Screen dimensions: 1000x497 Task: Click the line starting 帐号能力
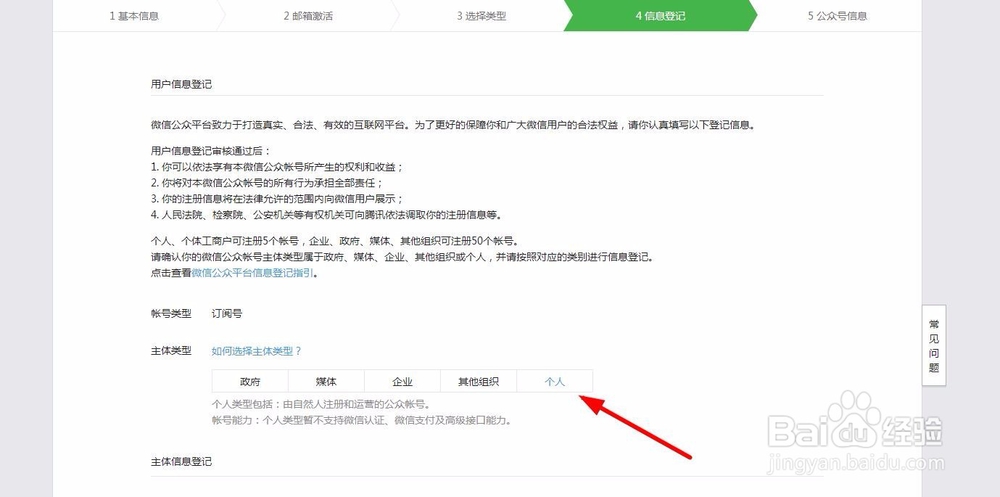point(362,420)
